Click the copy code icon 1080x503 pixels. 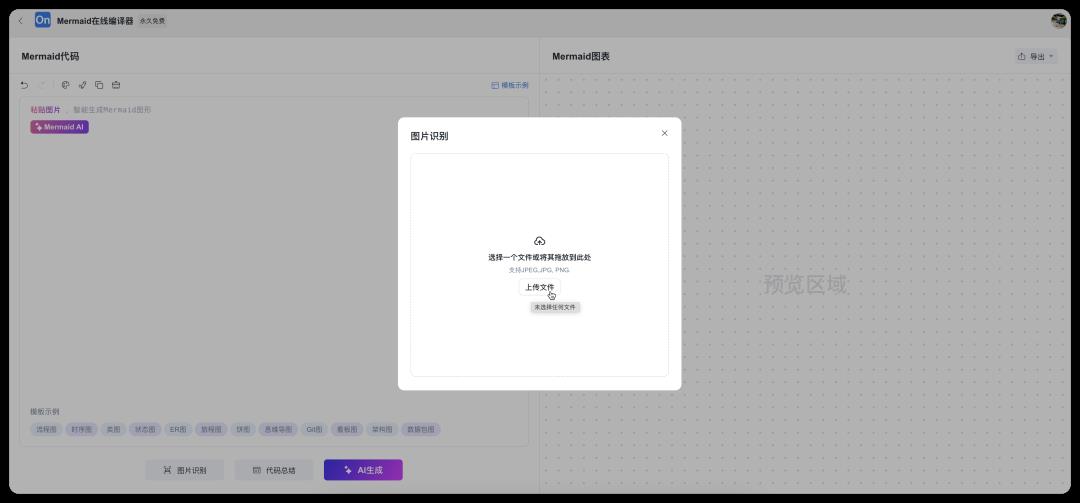tap(99, 85)
